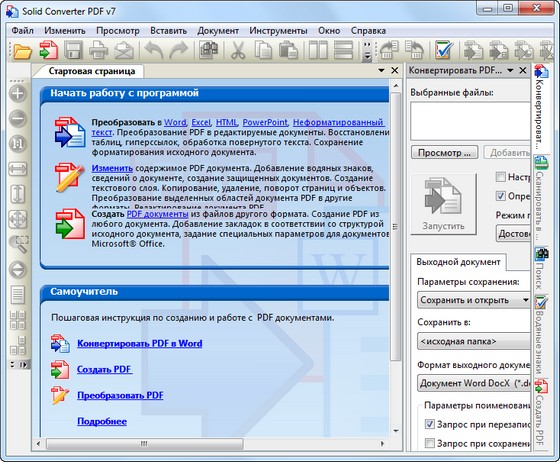Click the Конвертировать PDF в Word link
Screen dimensions: 560x462
click(140, 343)
